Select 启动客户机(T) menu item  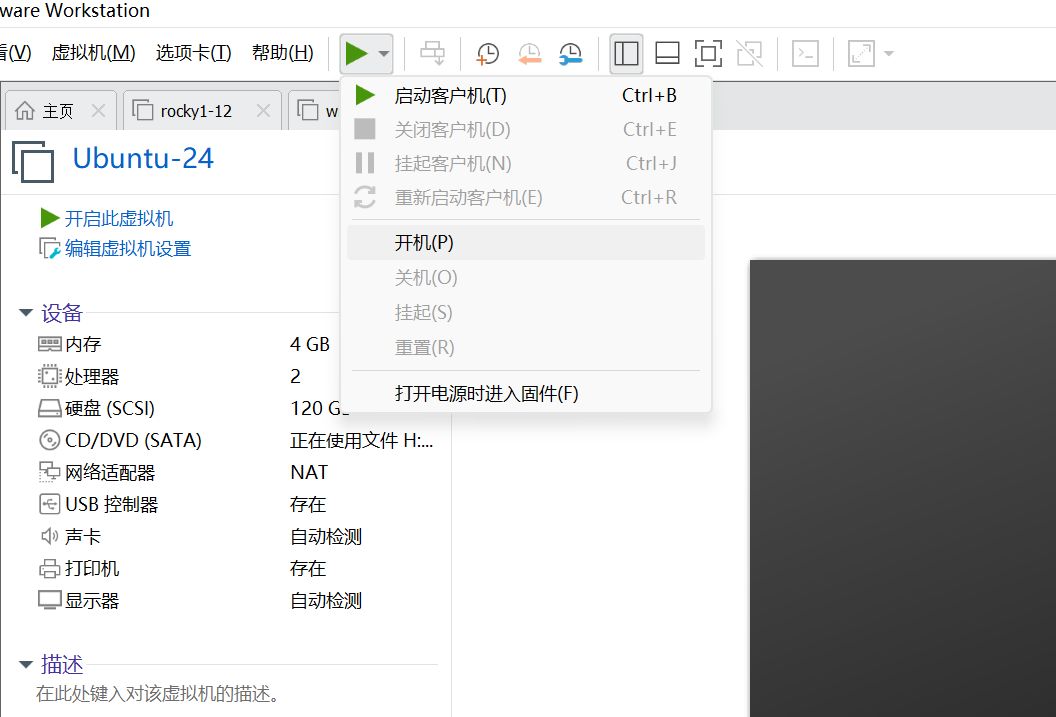(x=525, y=96)
